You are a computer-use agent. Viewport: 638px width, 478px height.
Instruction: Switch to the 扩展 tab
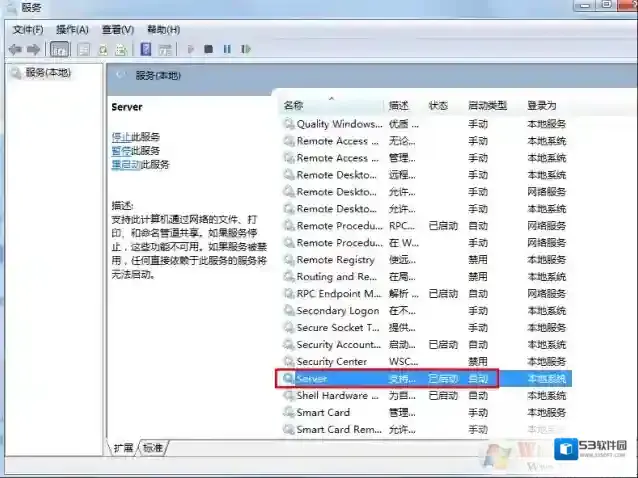[x=123, y=447]
